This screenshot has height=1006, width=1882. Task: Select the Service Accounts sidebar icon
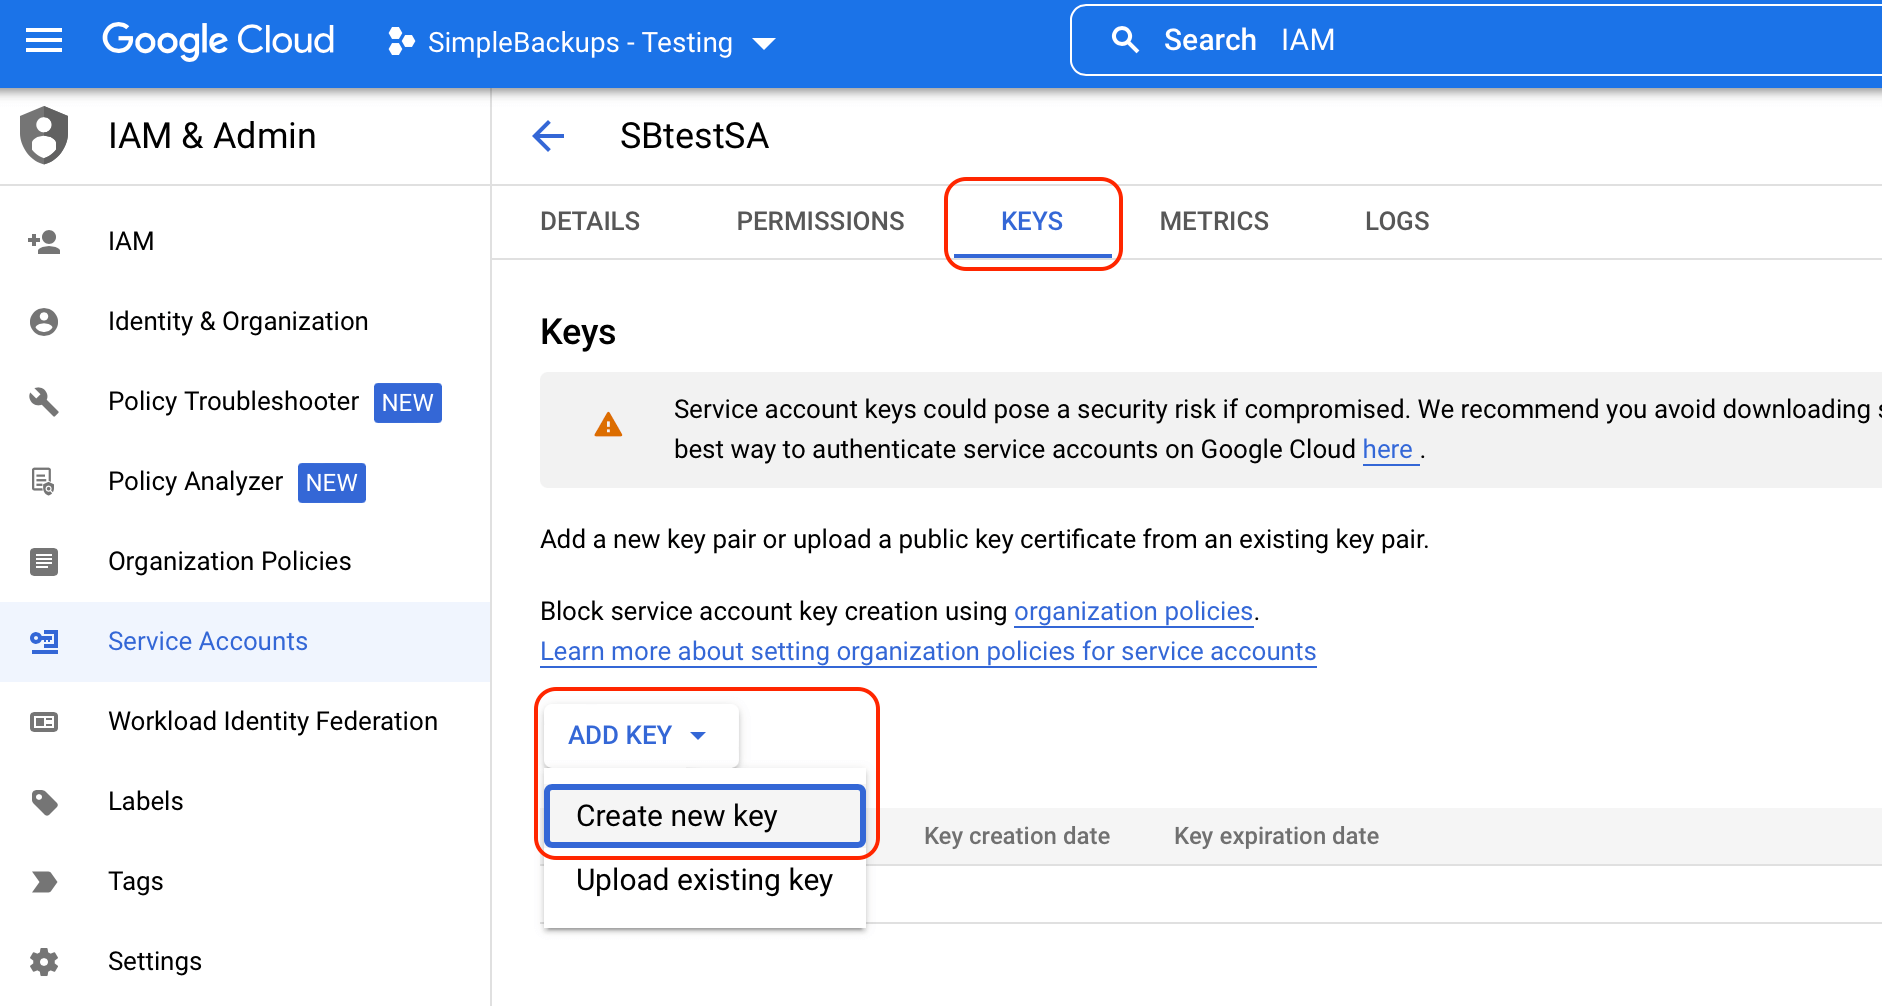pyautogui.click(x=44, y=641)
